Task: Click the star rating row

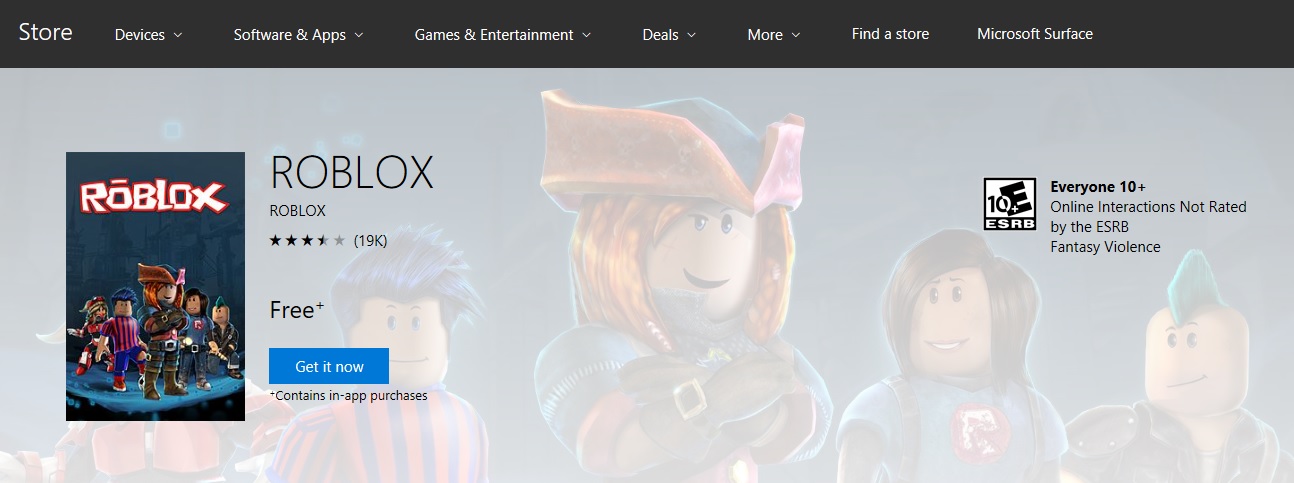Action: (x=307, y=241)
